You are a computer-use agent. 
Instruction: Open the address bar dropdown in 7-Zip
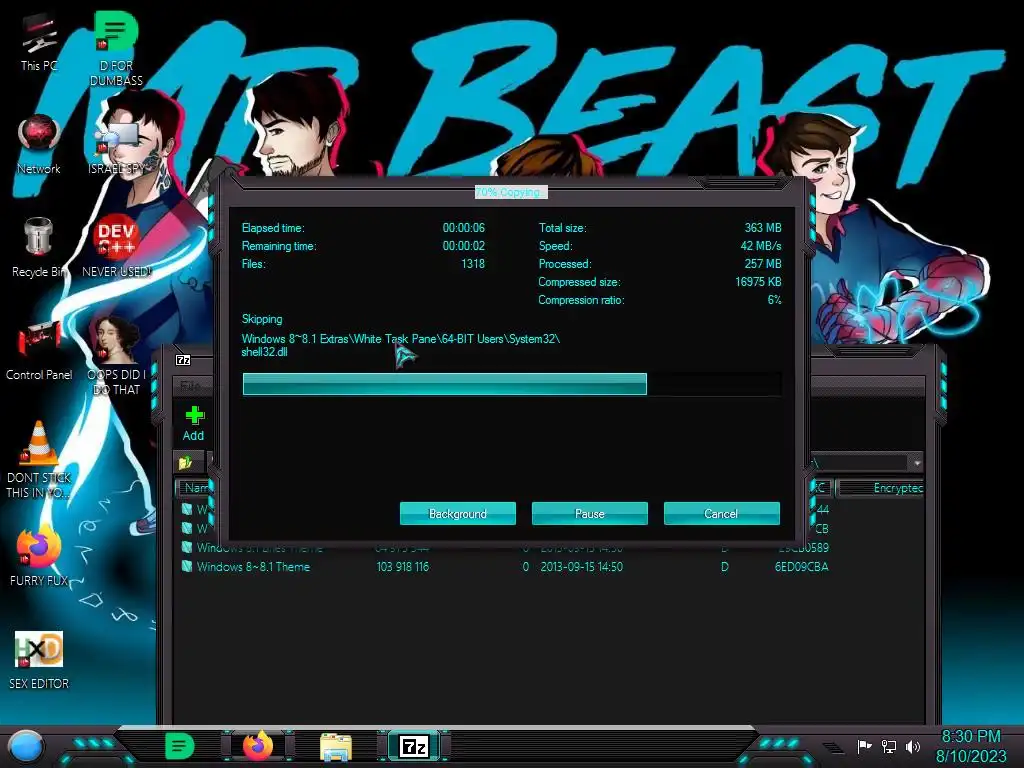pyautogui.click(x=917, y=462)
